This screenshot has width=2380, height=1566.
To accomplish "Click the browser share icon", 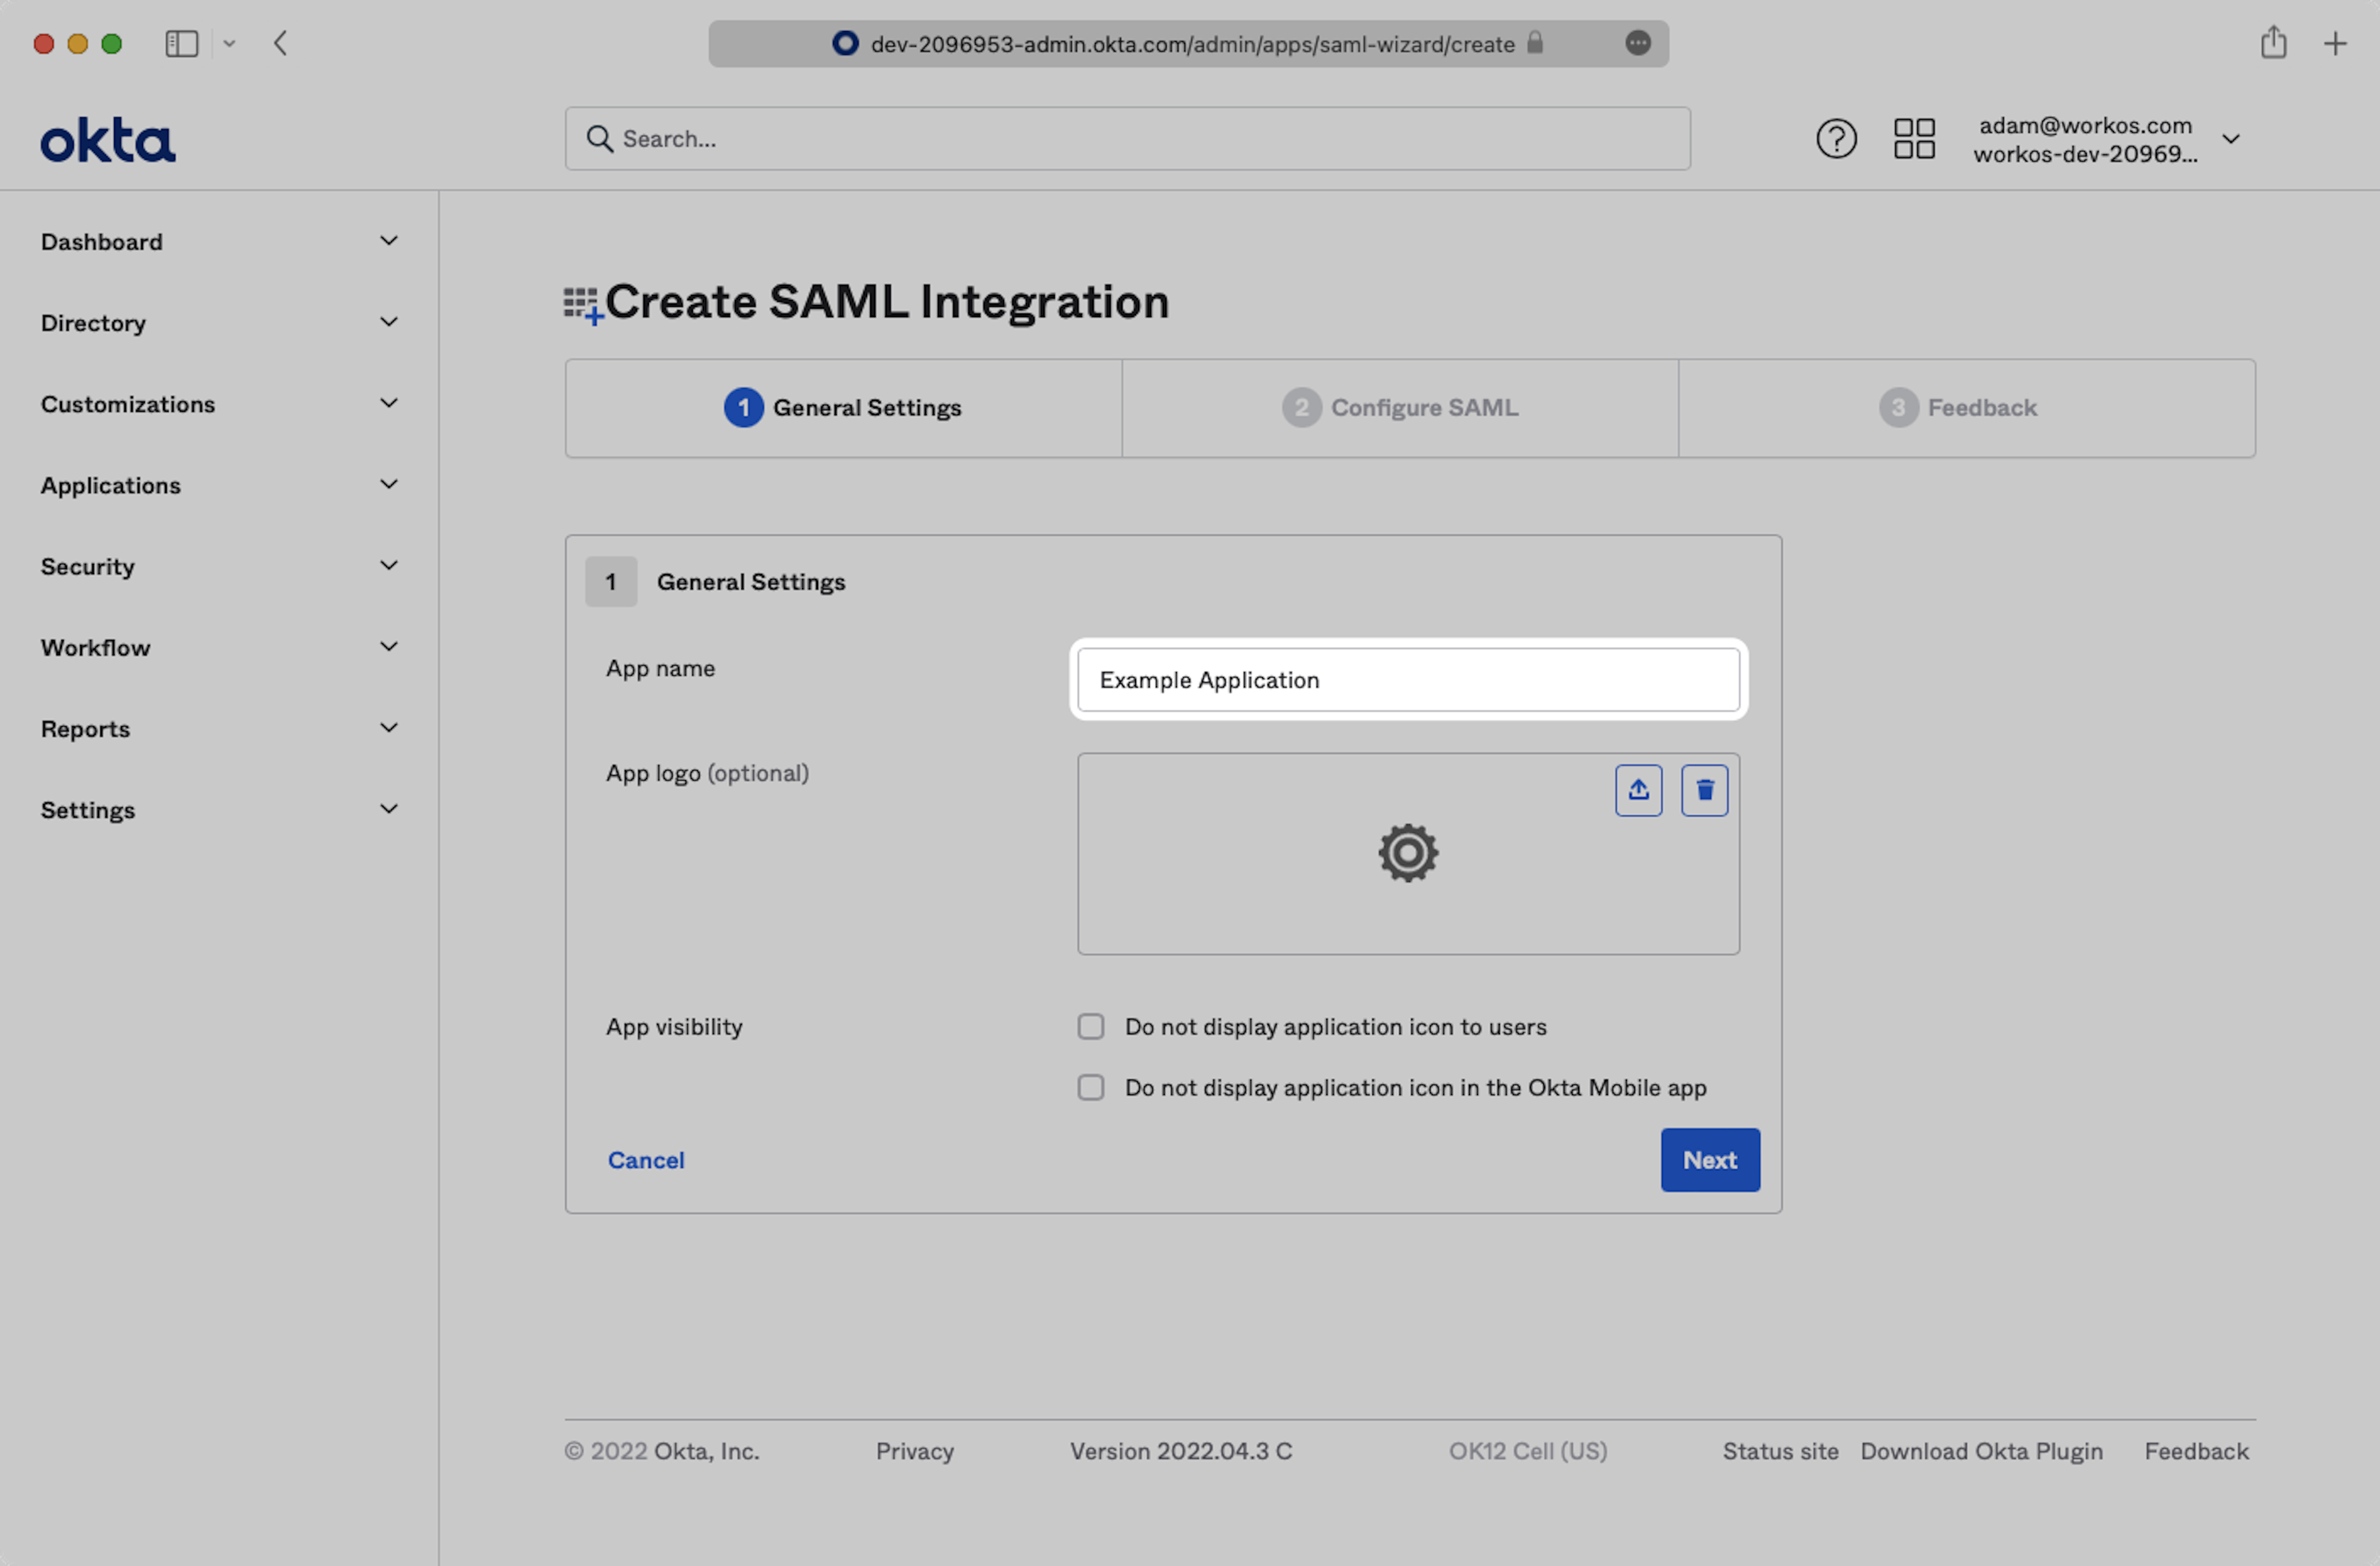I will pos(2273,43).
